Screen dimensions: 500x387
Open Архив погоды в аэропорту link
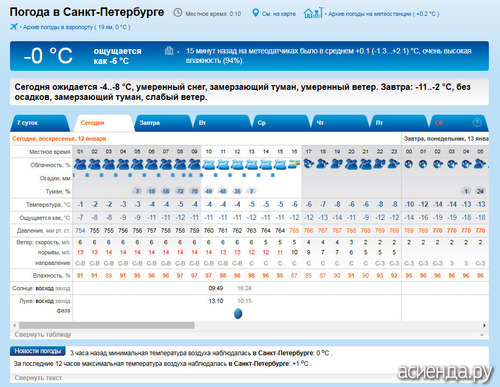(76, 27)
